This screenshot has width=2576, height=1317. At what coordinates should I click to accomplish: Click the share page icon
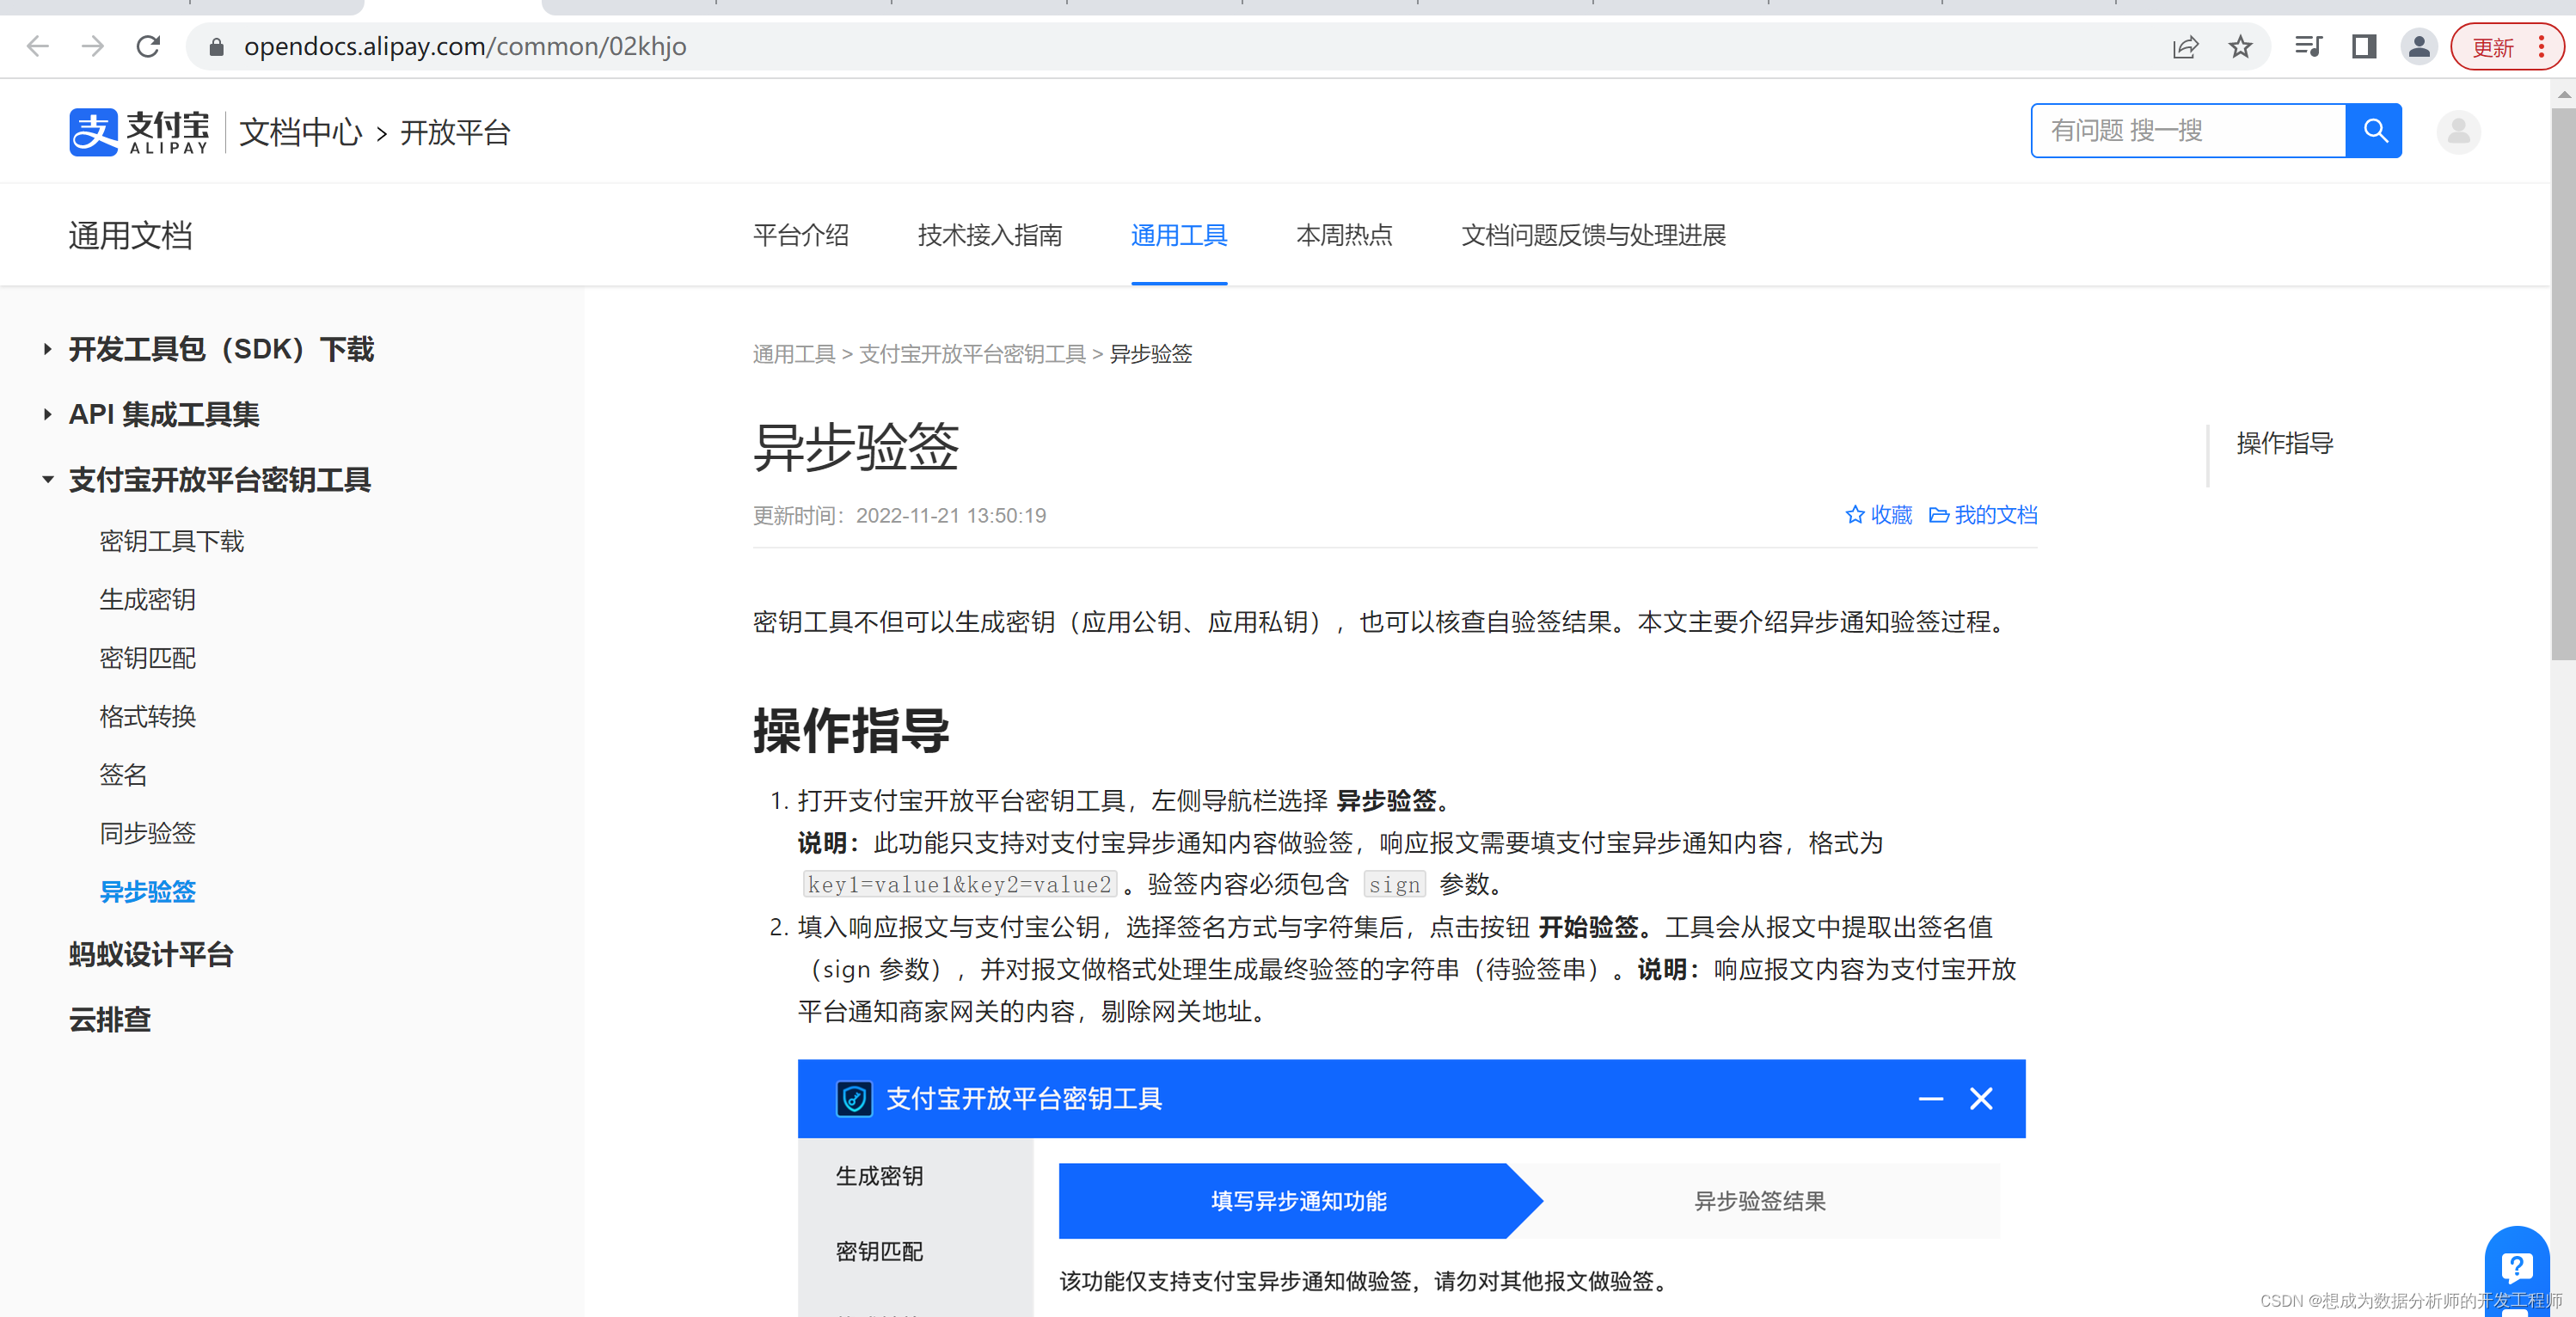click(2186, 47)
